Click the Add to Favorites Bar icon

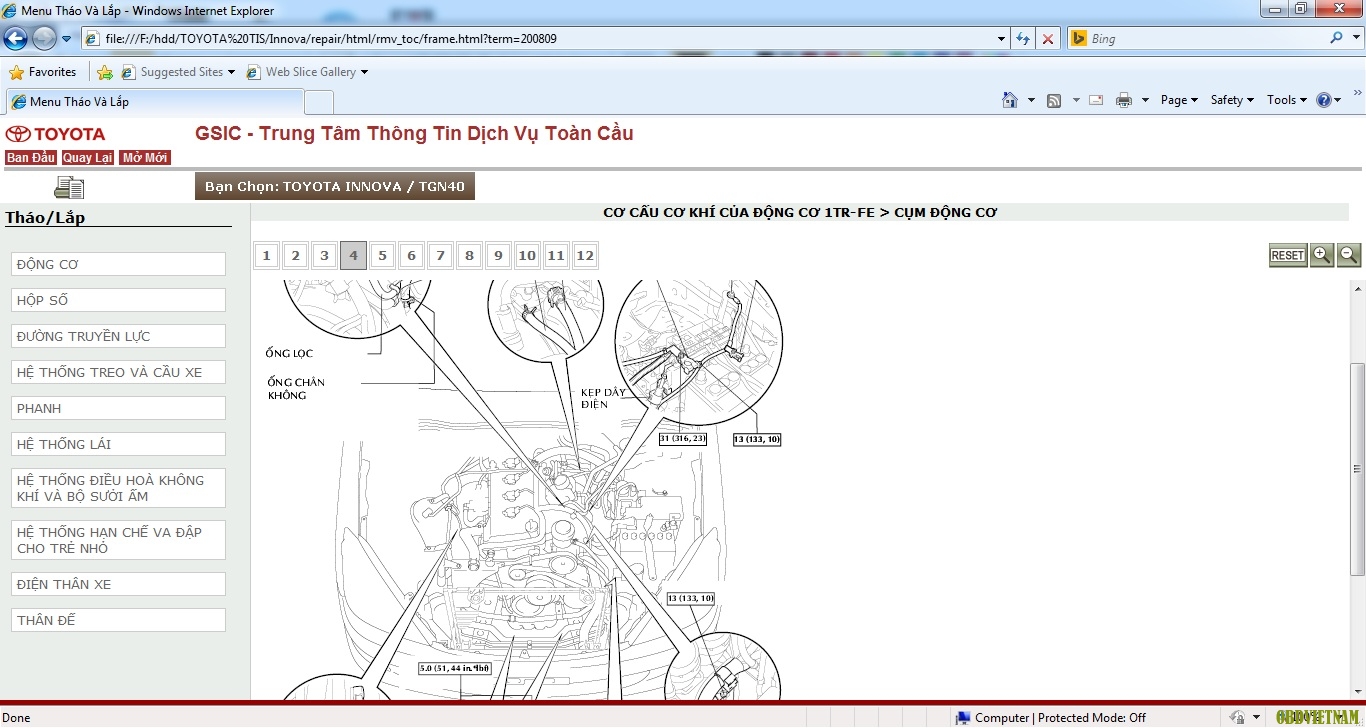point(105,72)
